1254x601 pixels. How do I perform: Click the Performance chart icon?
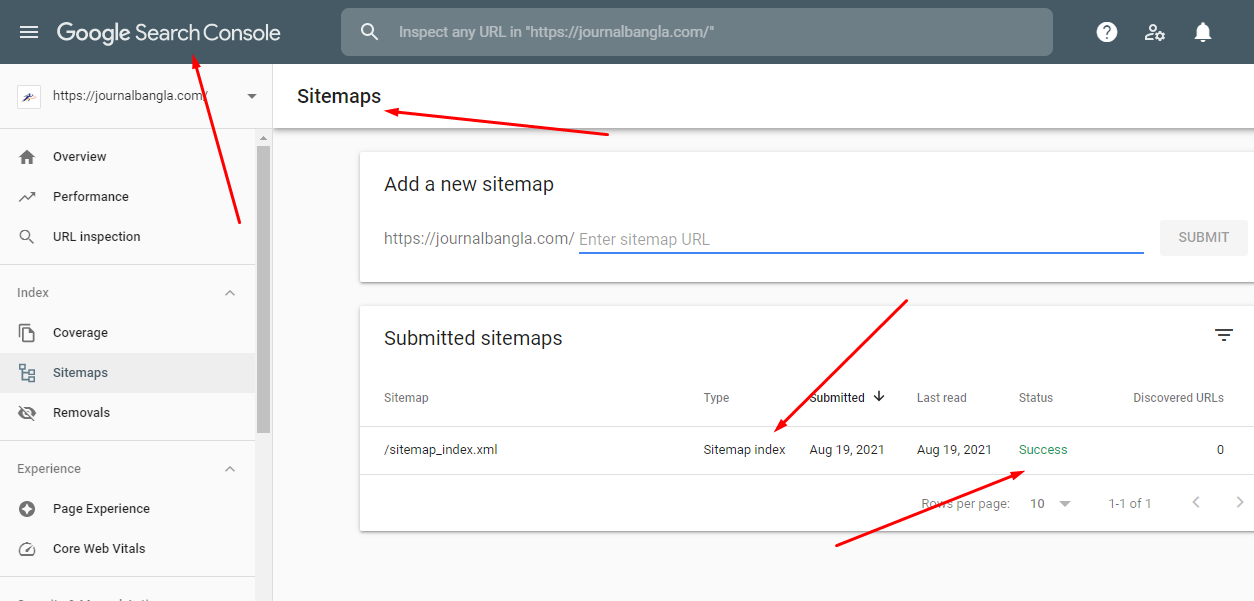(26, 196)
